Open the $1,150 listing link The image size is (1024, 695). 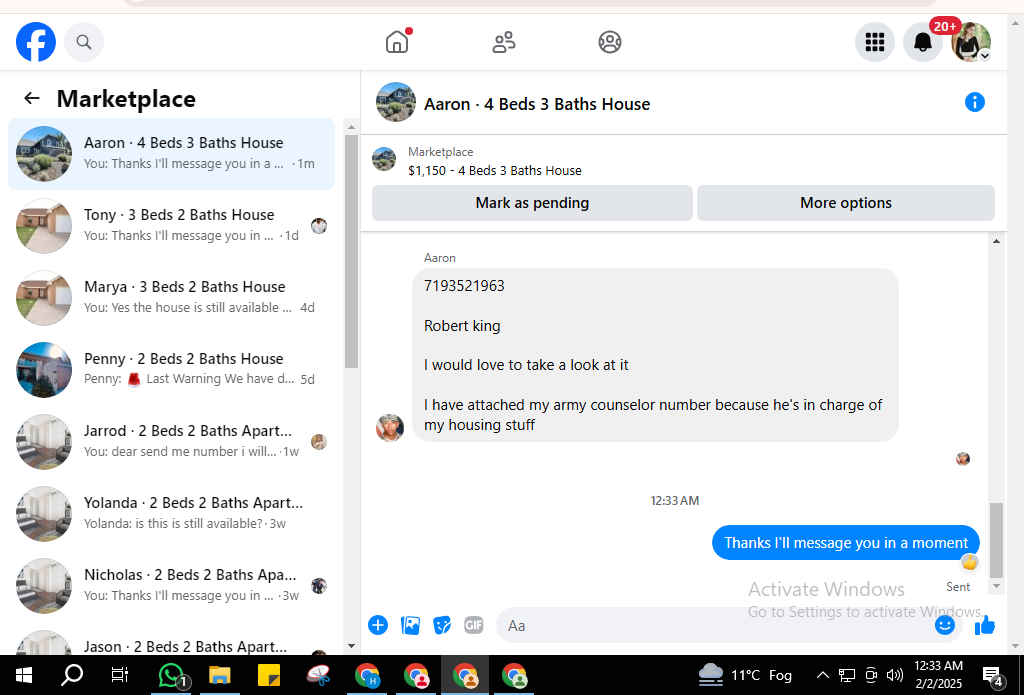494,170
